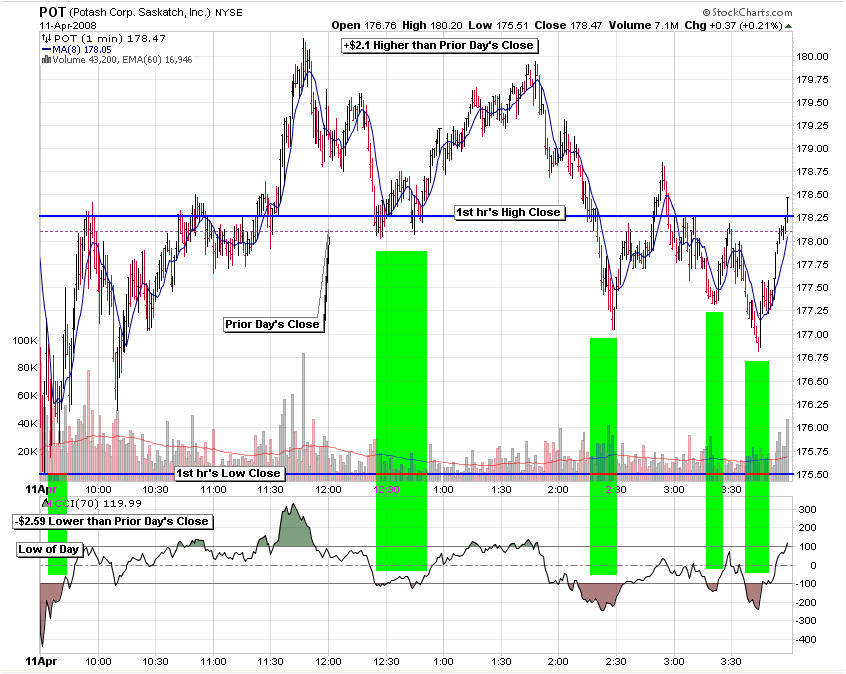The image size is (846, 674).
Task: Click the 178.75 price axis label
Action: tap(813, 172)
